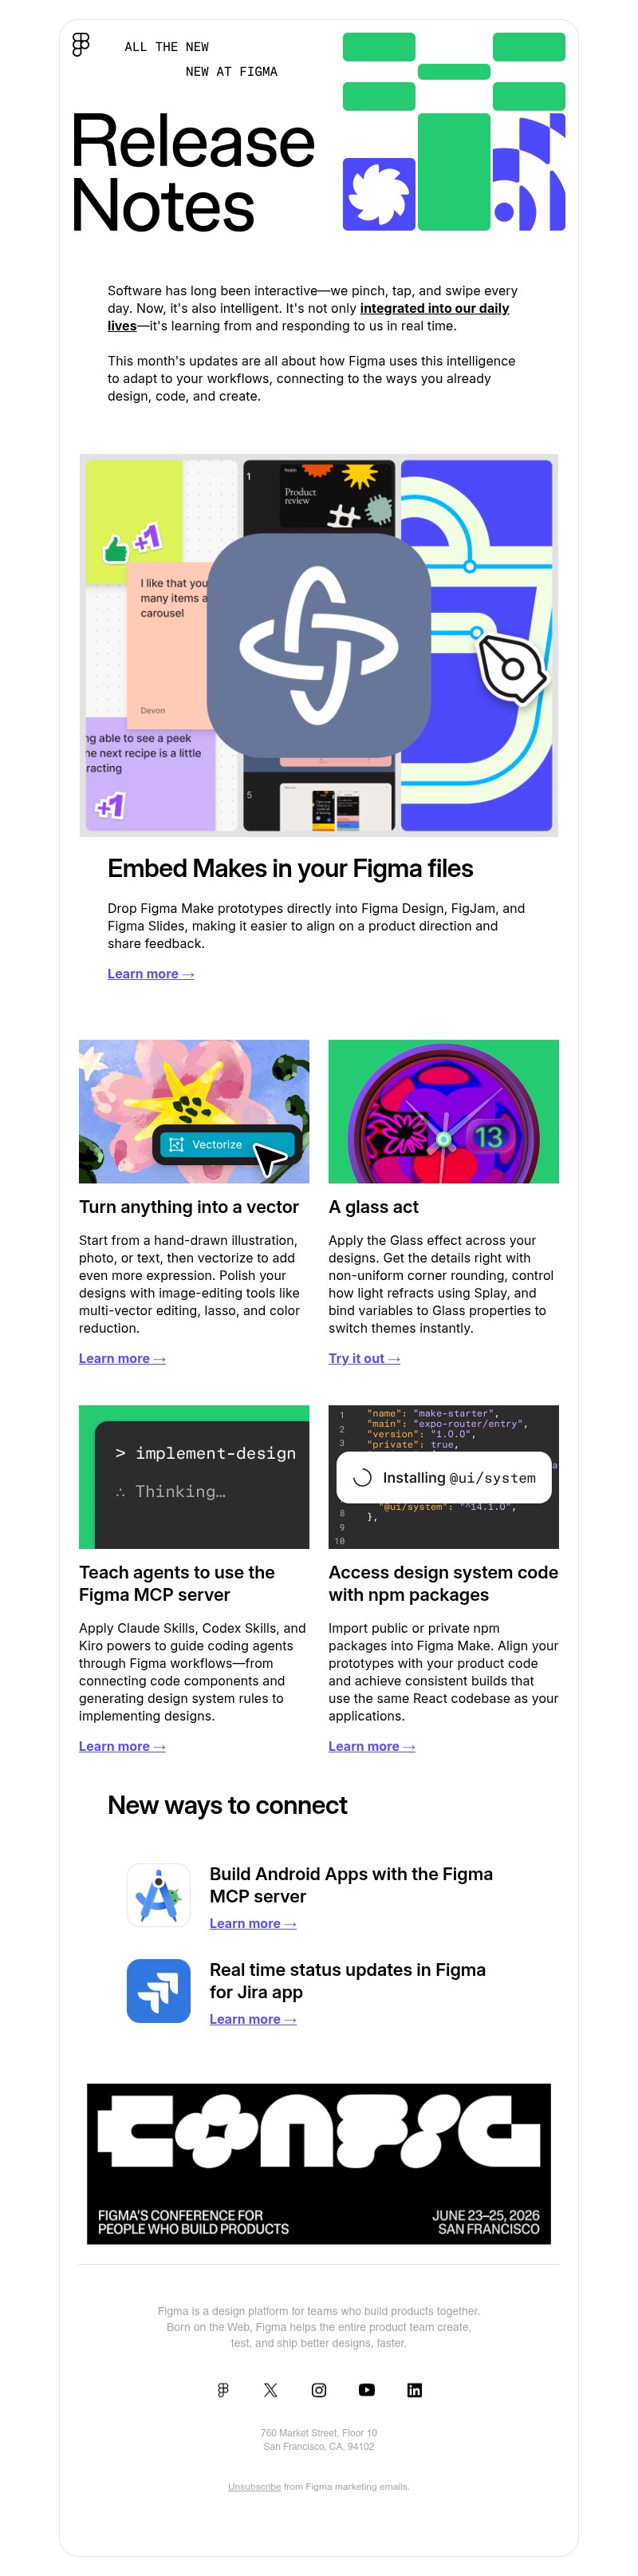Click the '760 Market Street, Floor 10' address

pyautogui.click(x=319, y=2432)
